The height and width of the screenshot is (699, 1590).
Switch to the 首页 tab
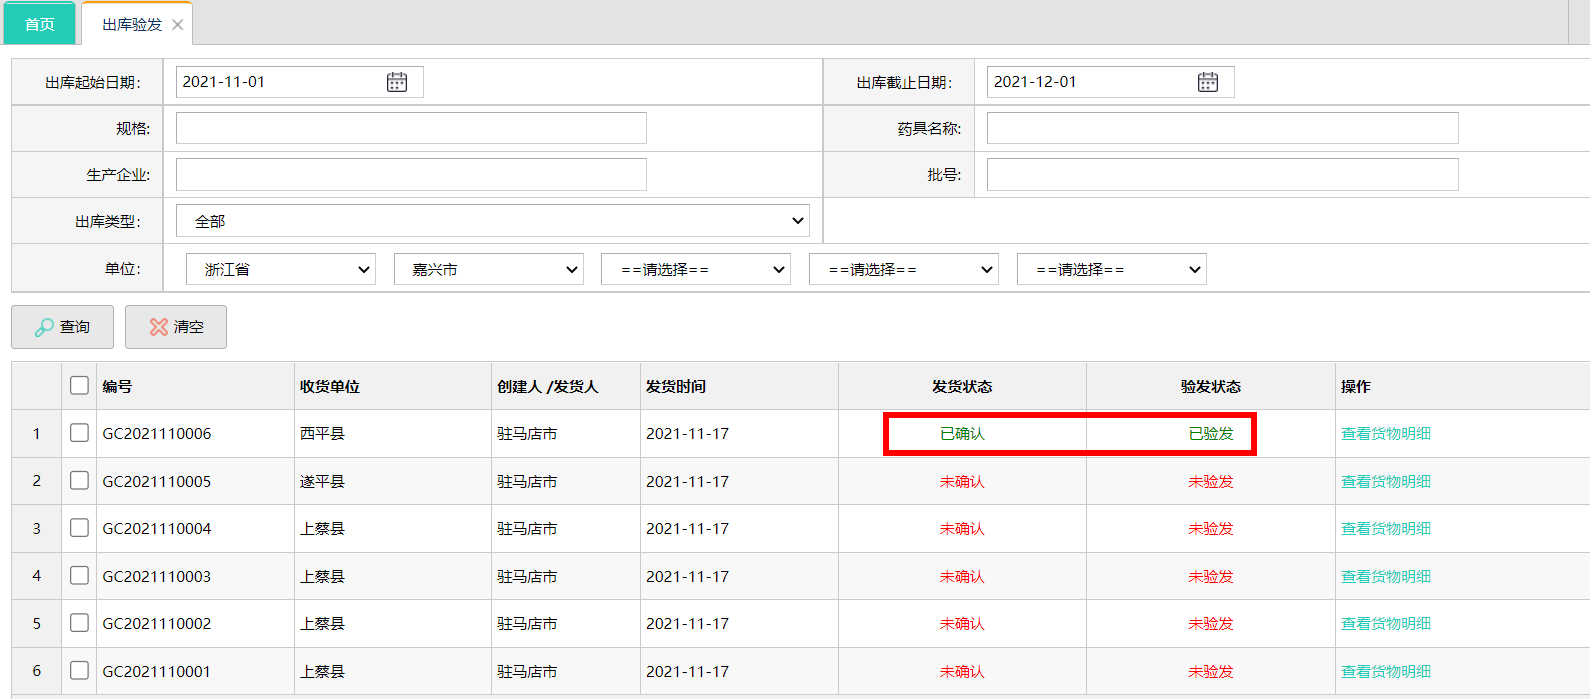click(x=40, y=25)
